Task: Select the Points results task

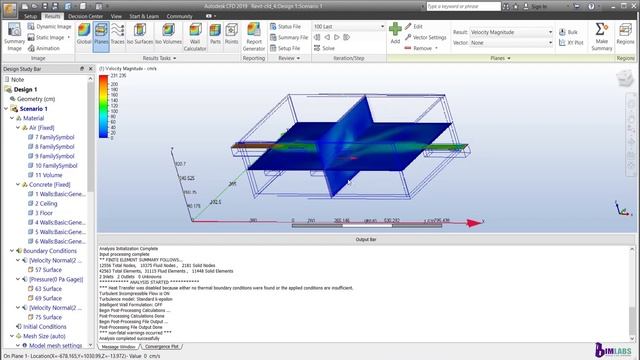Action: pyautogui.click(x=231, y=34)
